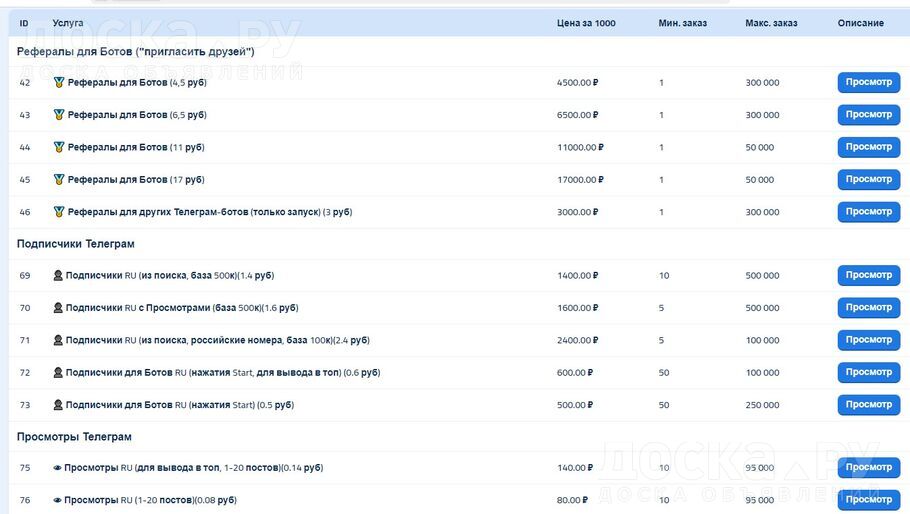
Task: Click the price 1600.00 ₽
Action: (577, 308)
